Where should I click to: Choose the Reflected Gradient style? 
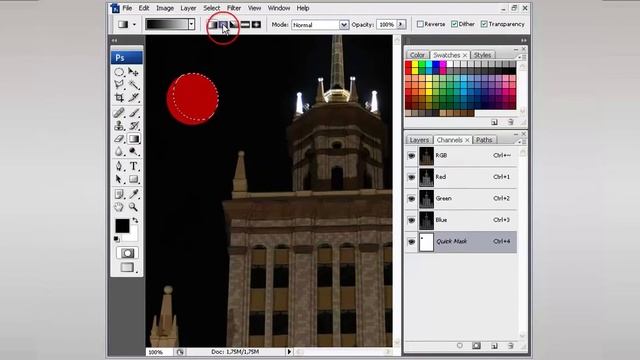[x=245, y=24]
